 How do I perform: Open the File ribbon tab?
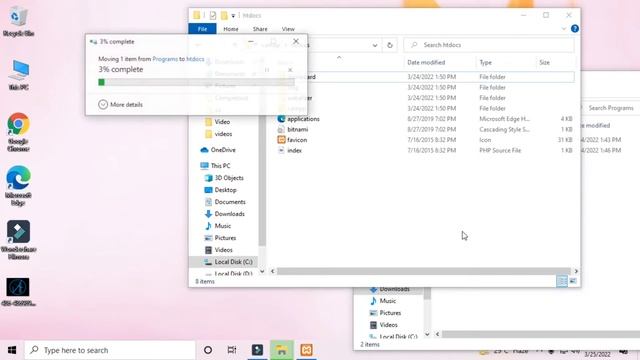pos(202,29)
